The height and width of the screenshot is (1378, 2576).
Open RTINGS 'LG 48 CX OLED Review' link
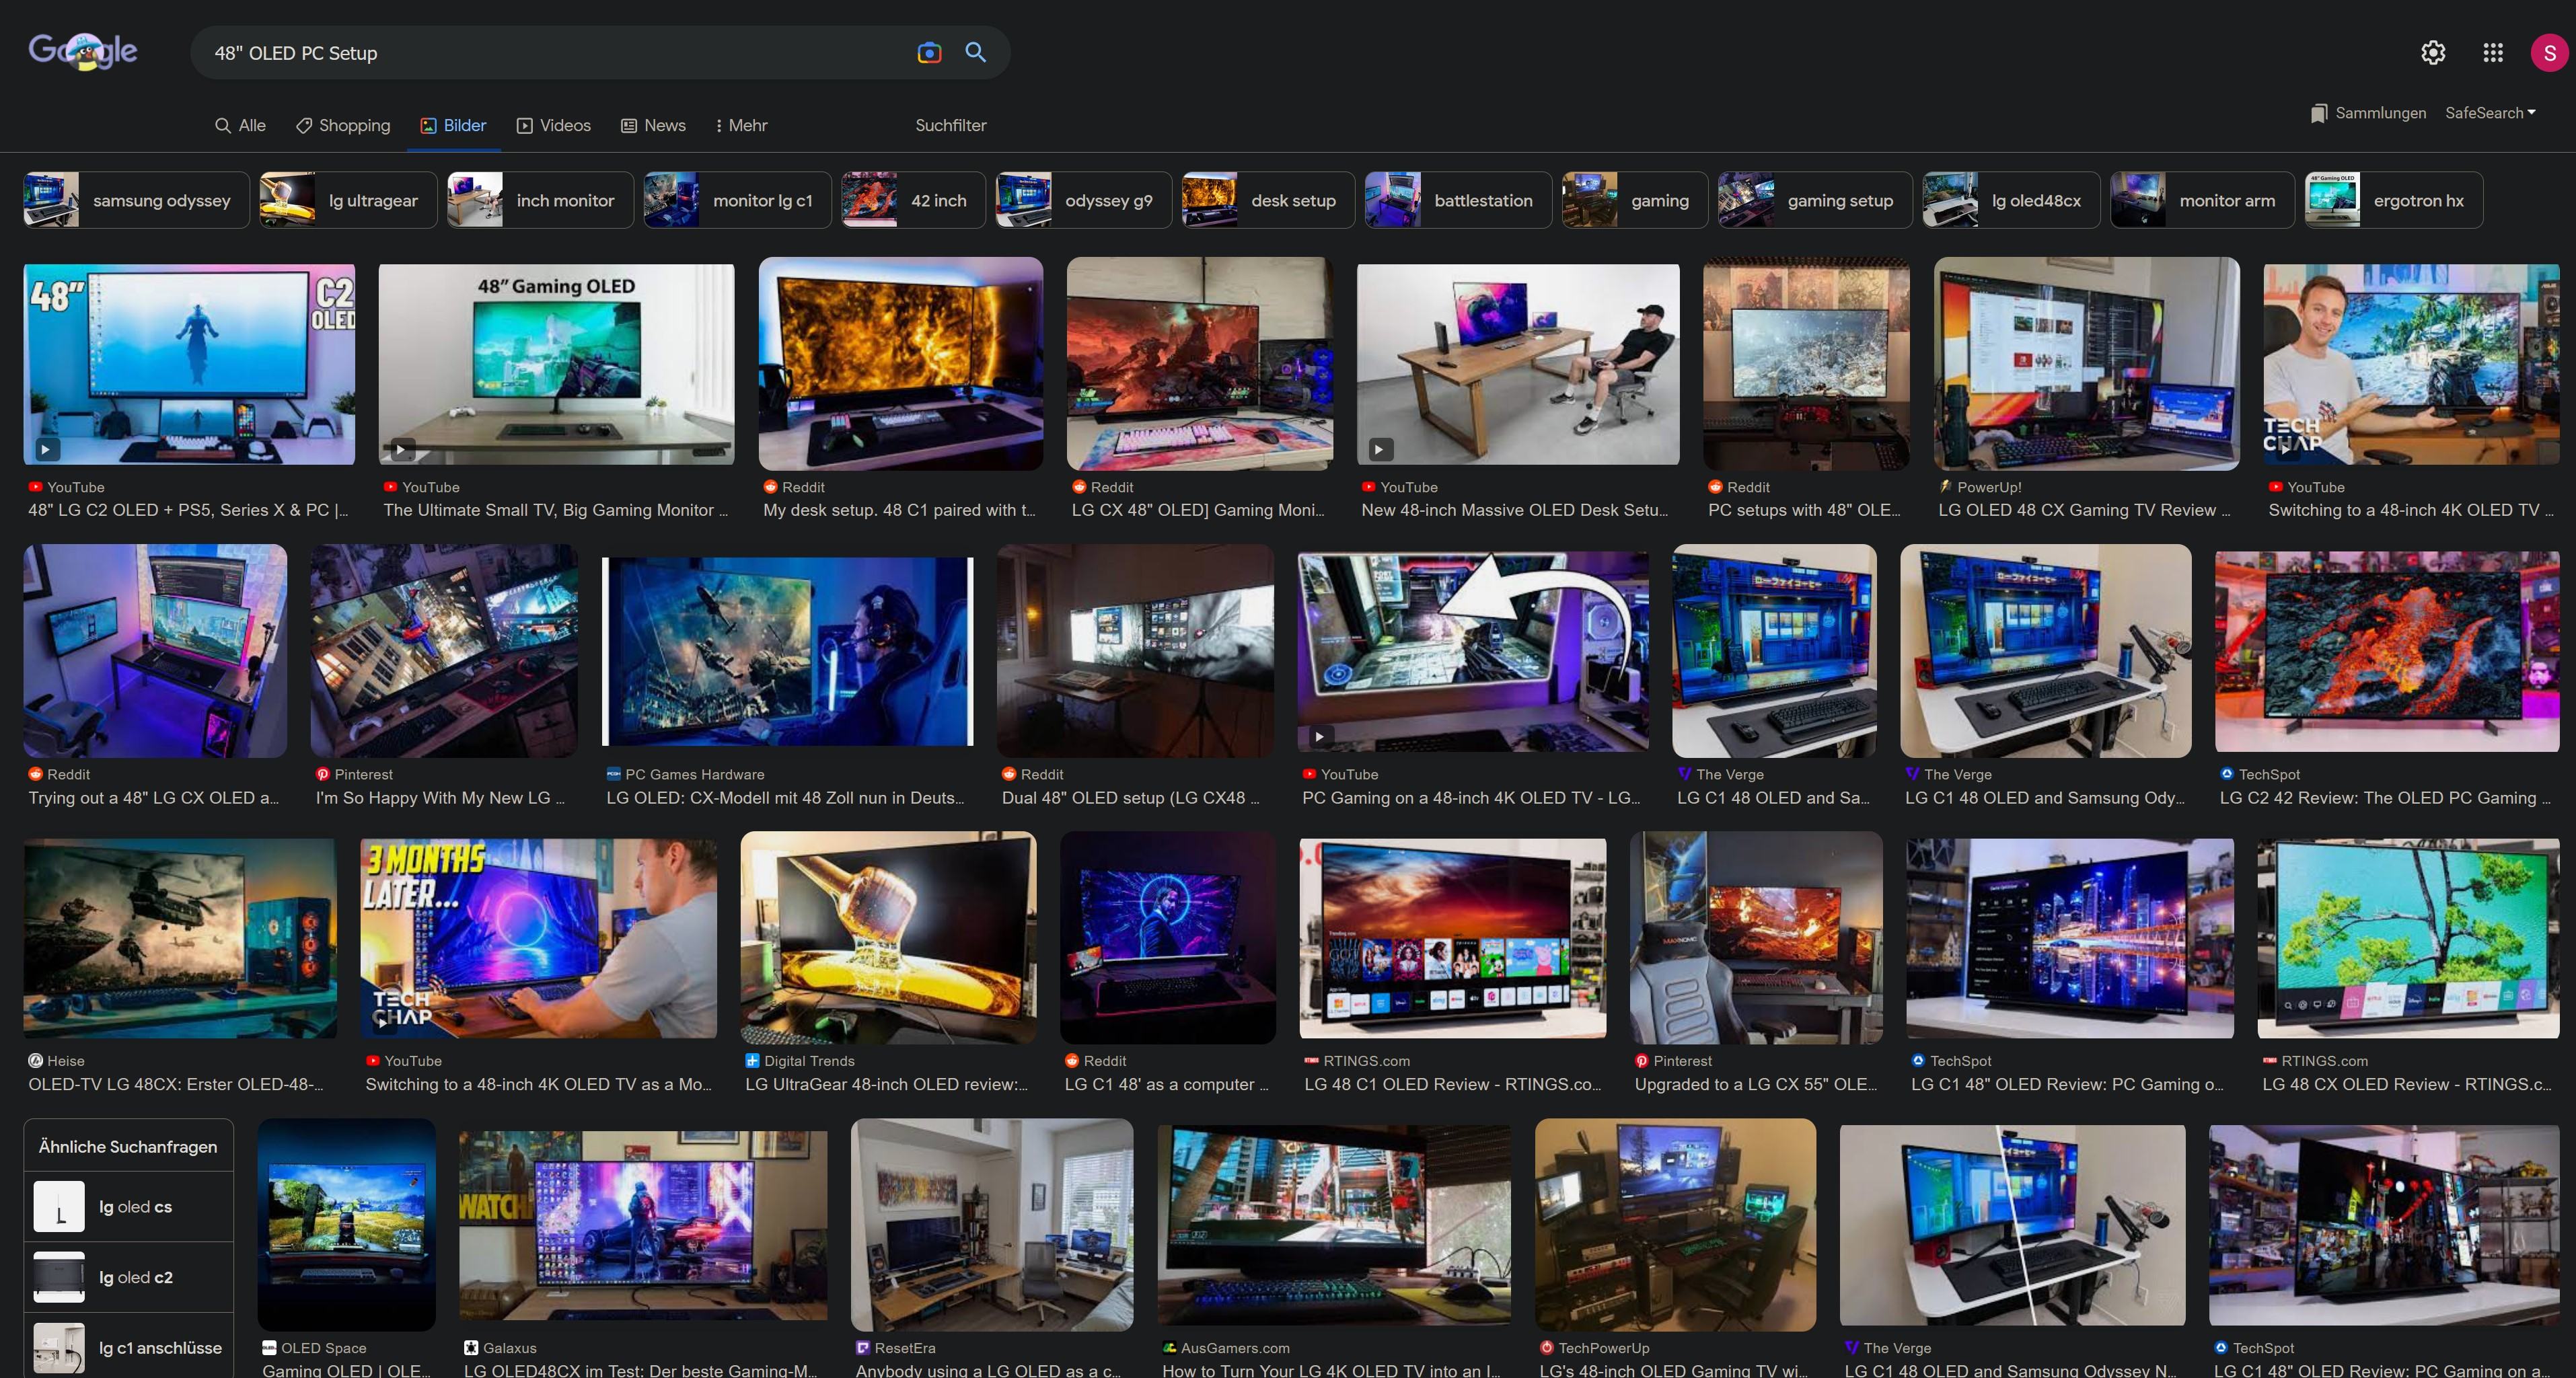(x=2407, y=1085)
